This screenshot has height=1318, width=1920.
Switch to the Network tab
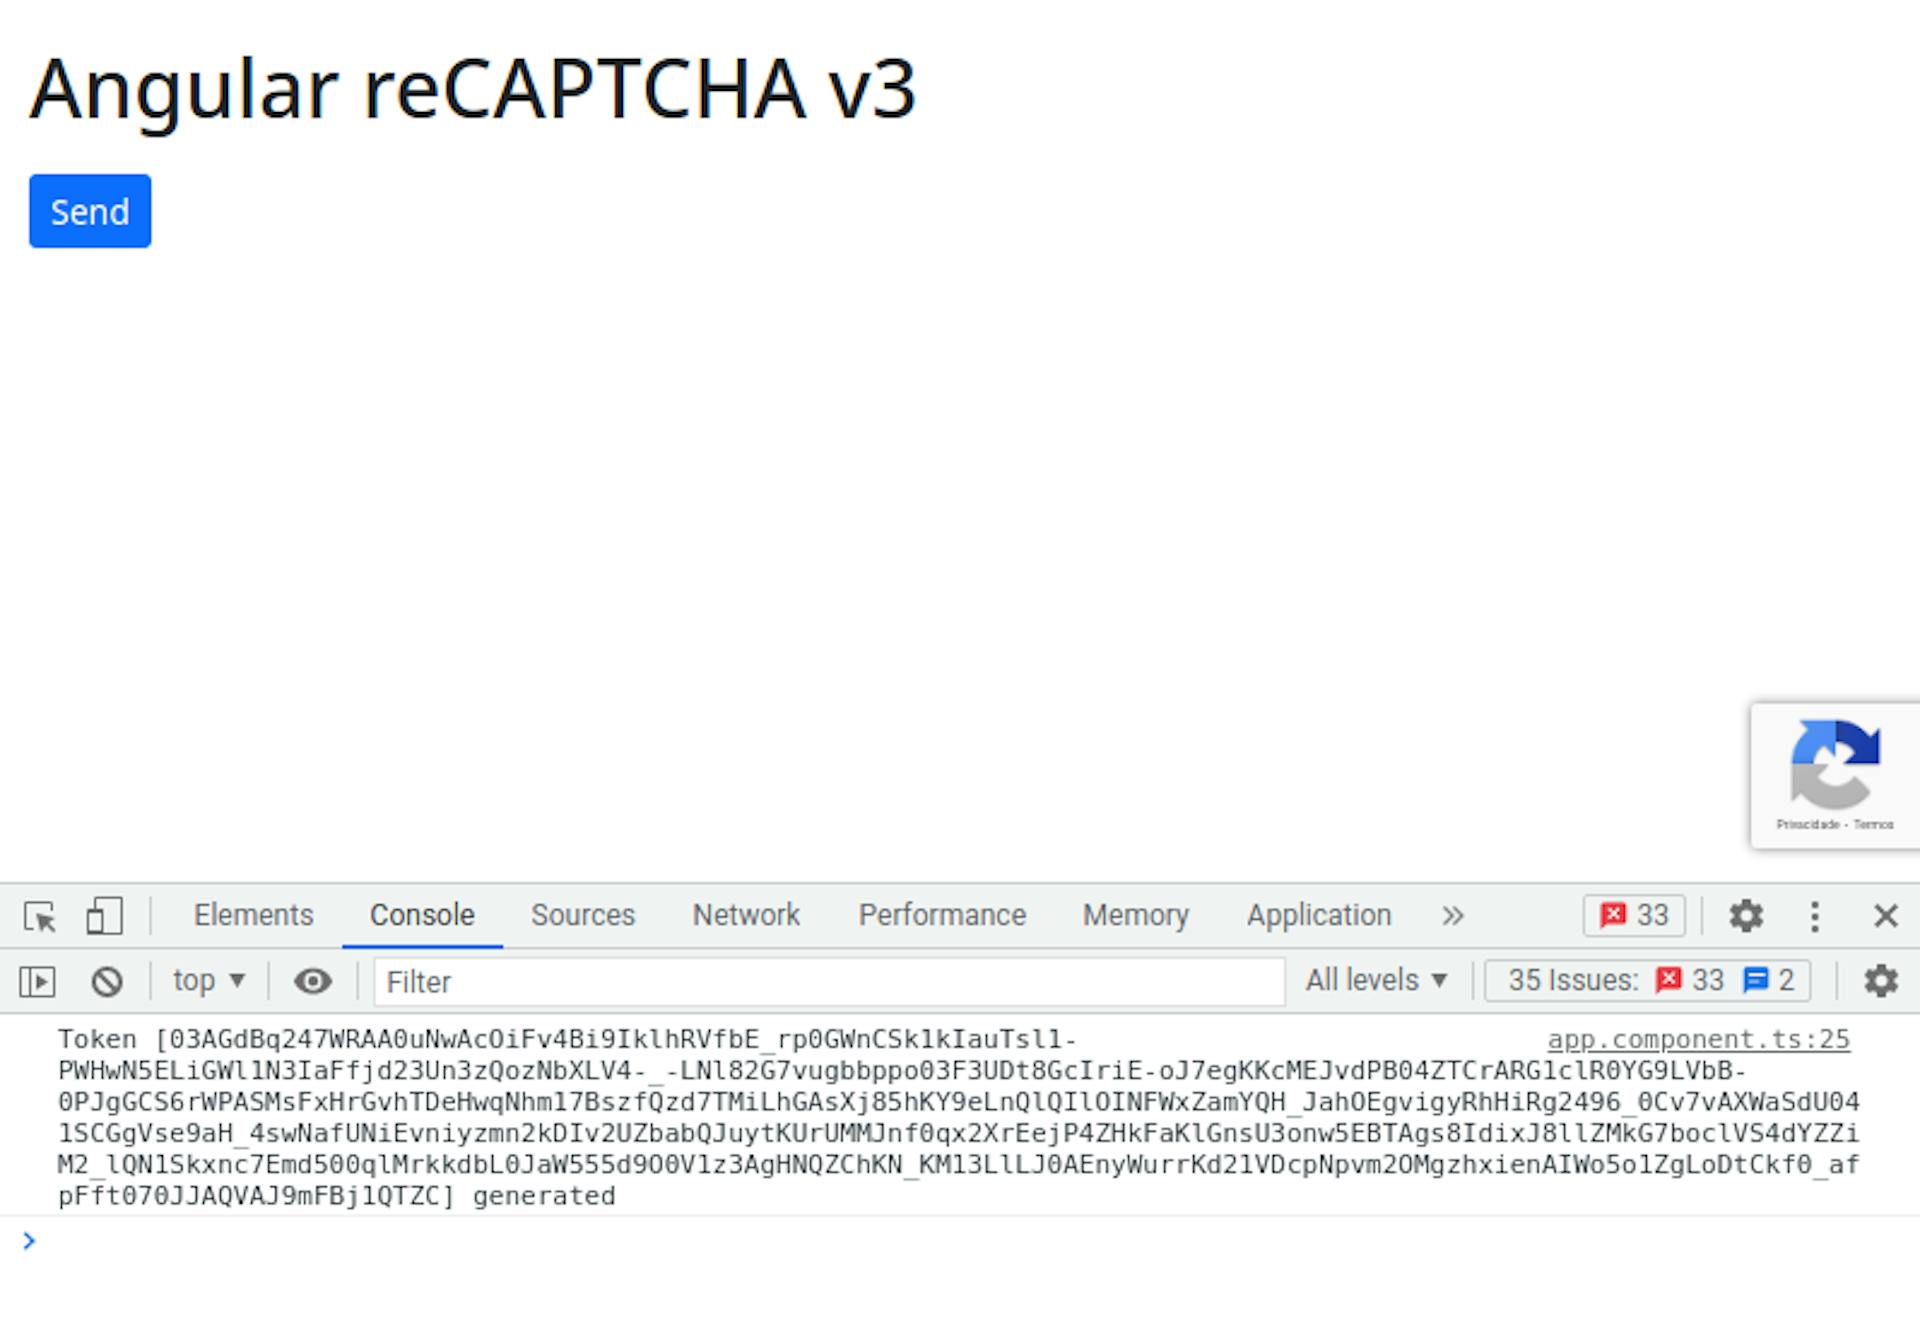click(746, 915)
